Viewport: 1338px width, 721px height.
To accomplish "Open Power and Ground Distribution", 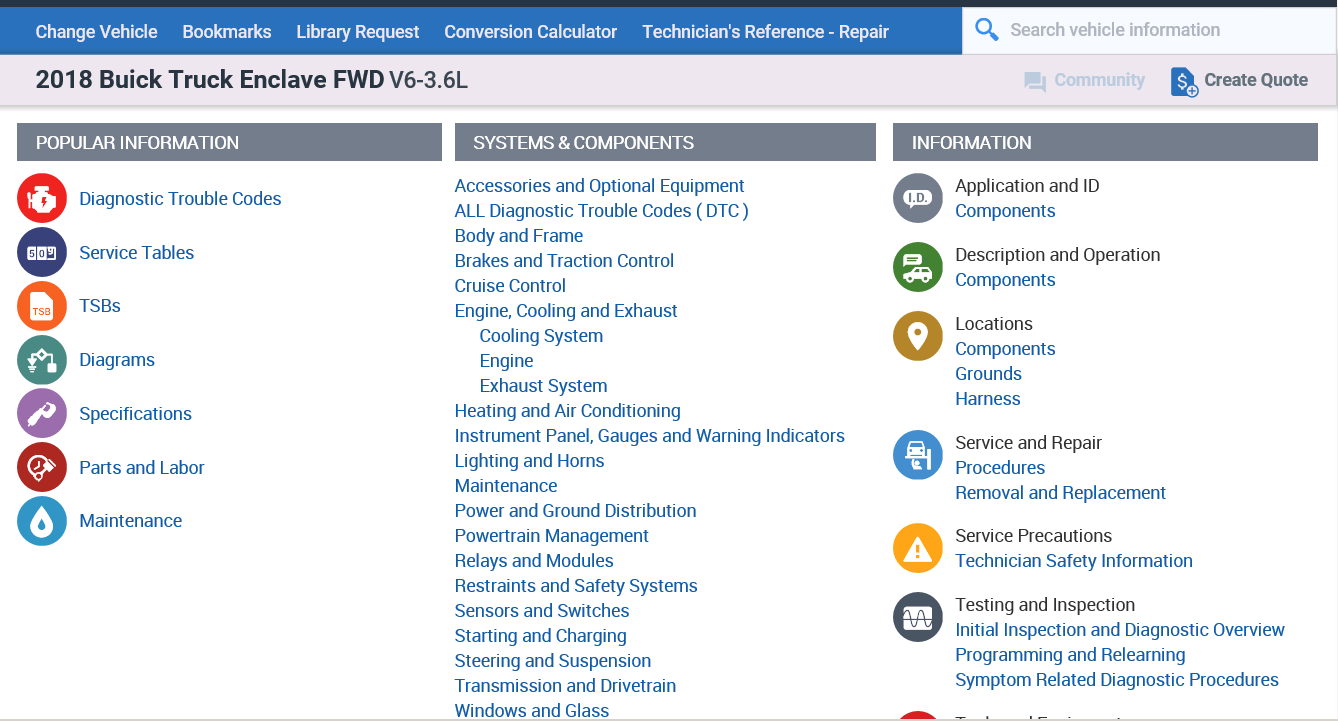I will [x=576, y=511].
